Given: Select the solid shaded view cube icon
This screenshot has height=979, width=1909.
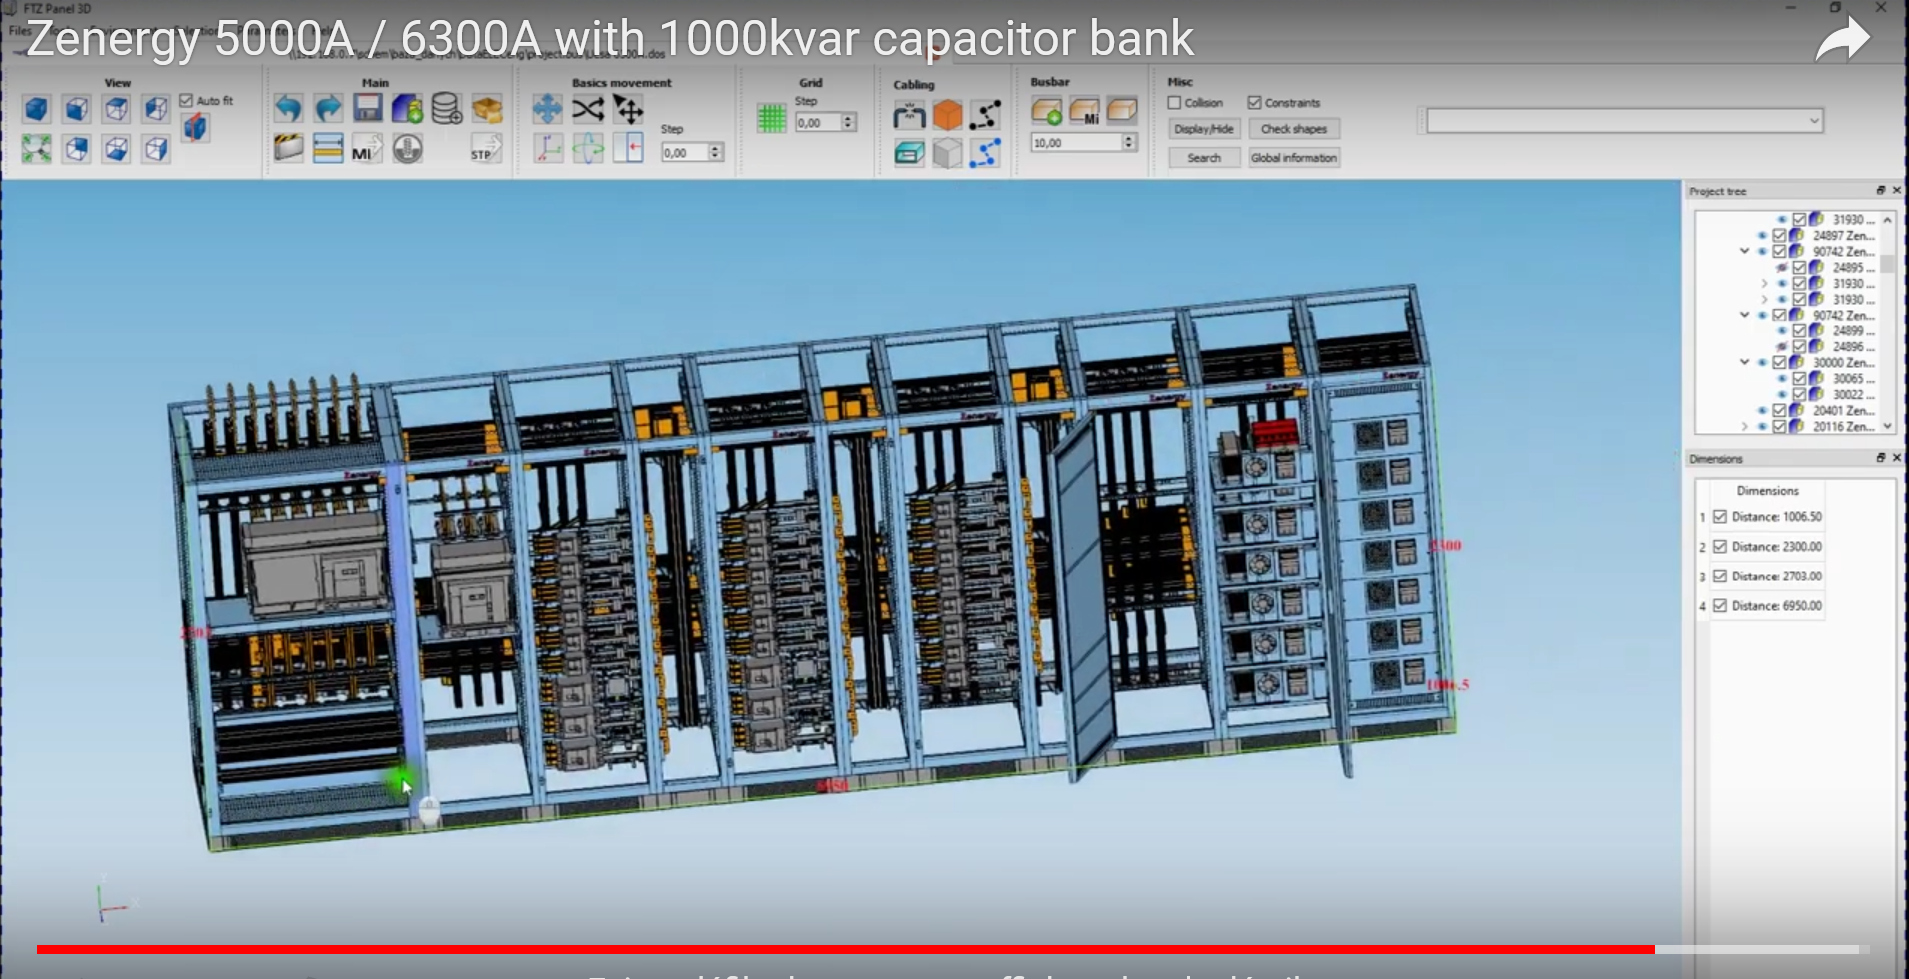Looking at the screenshot, I should tap(37, 108).
